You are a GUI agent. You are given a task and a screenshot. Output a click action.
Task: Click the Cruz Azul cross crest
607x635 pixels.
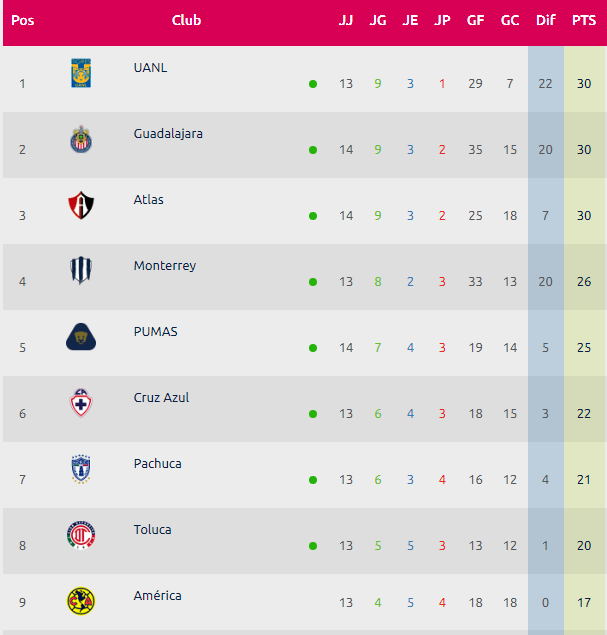click(81, 403)
